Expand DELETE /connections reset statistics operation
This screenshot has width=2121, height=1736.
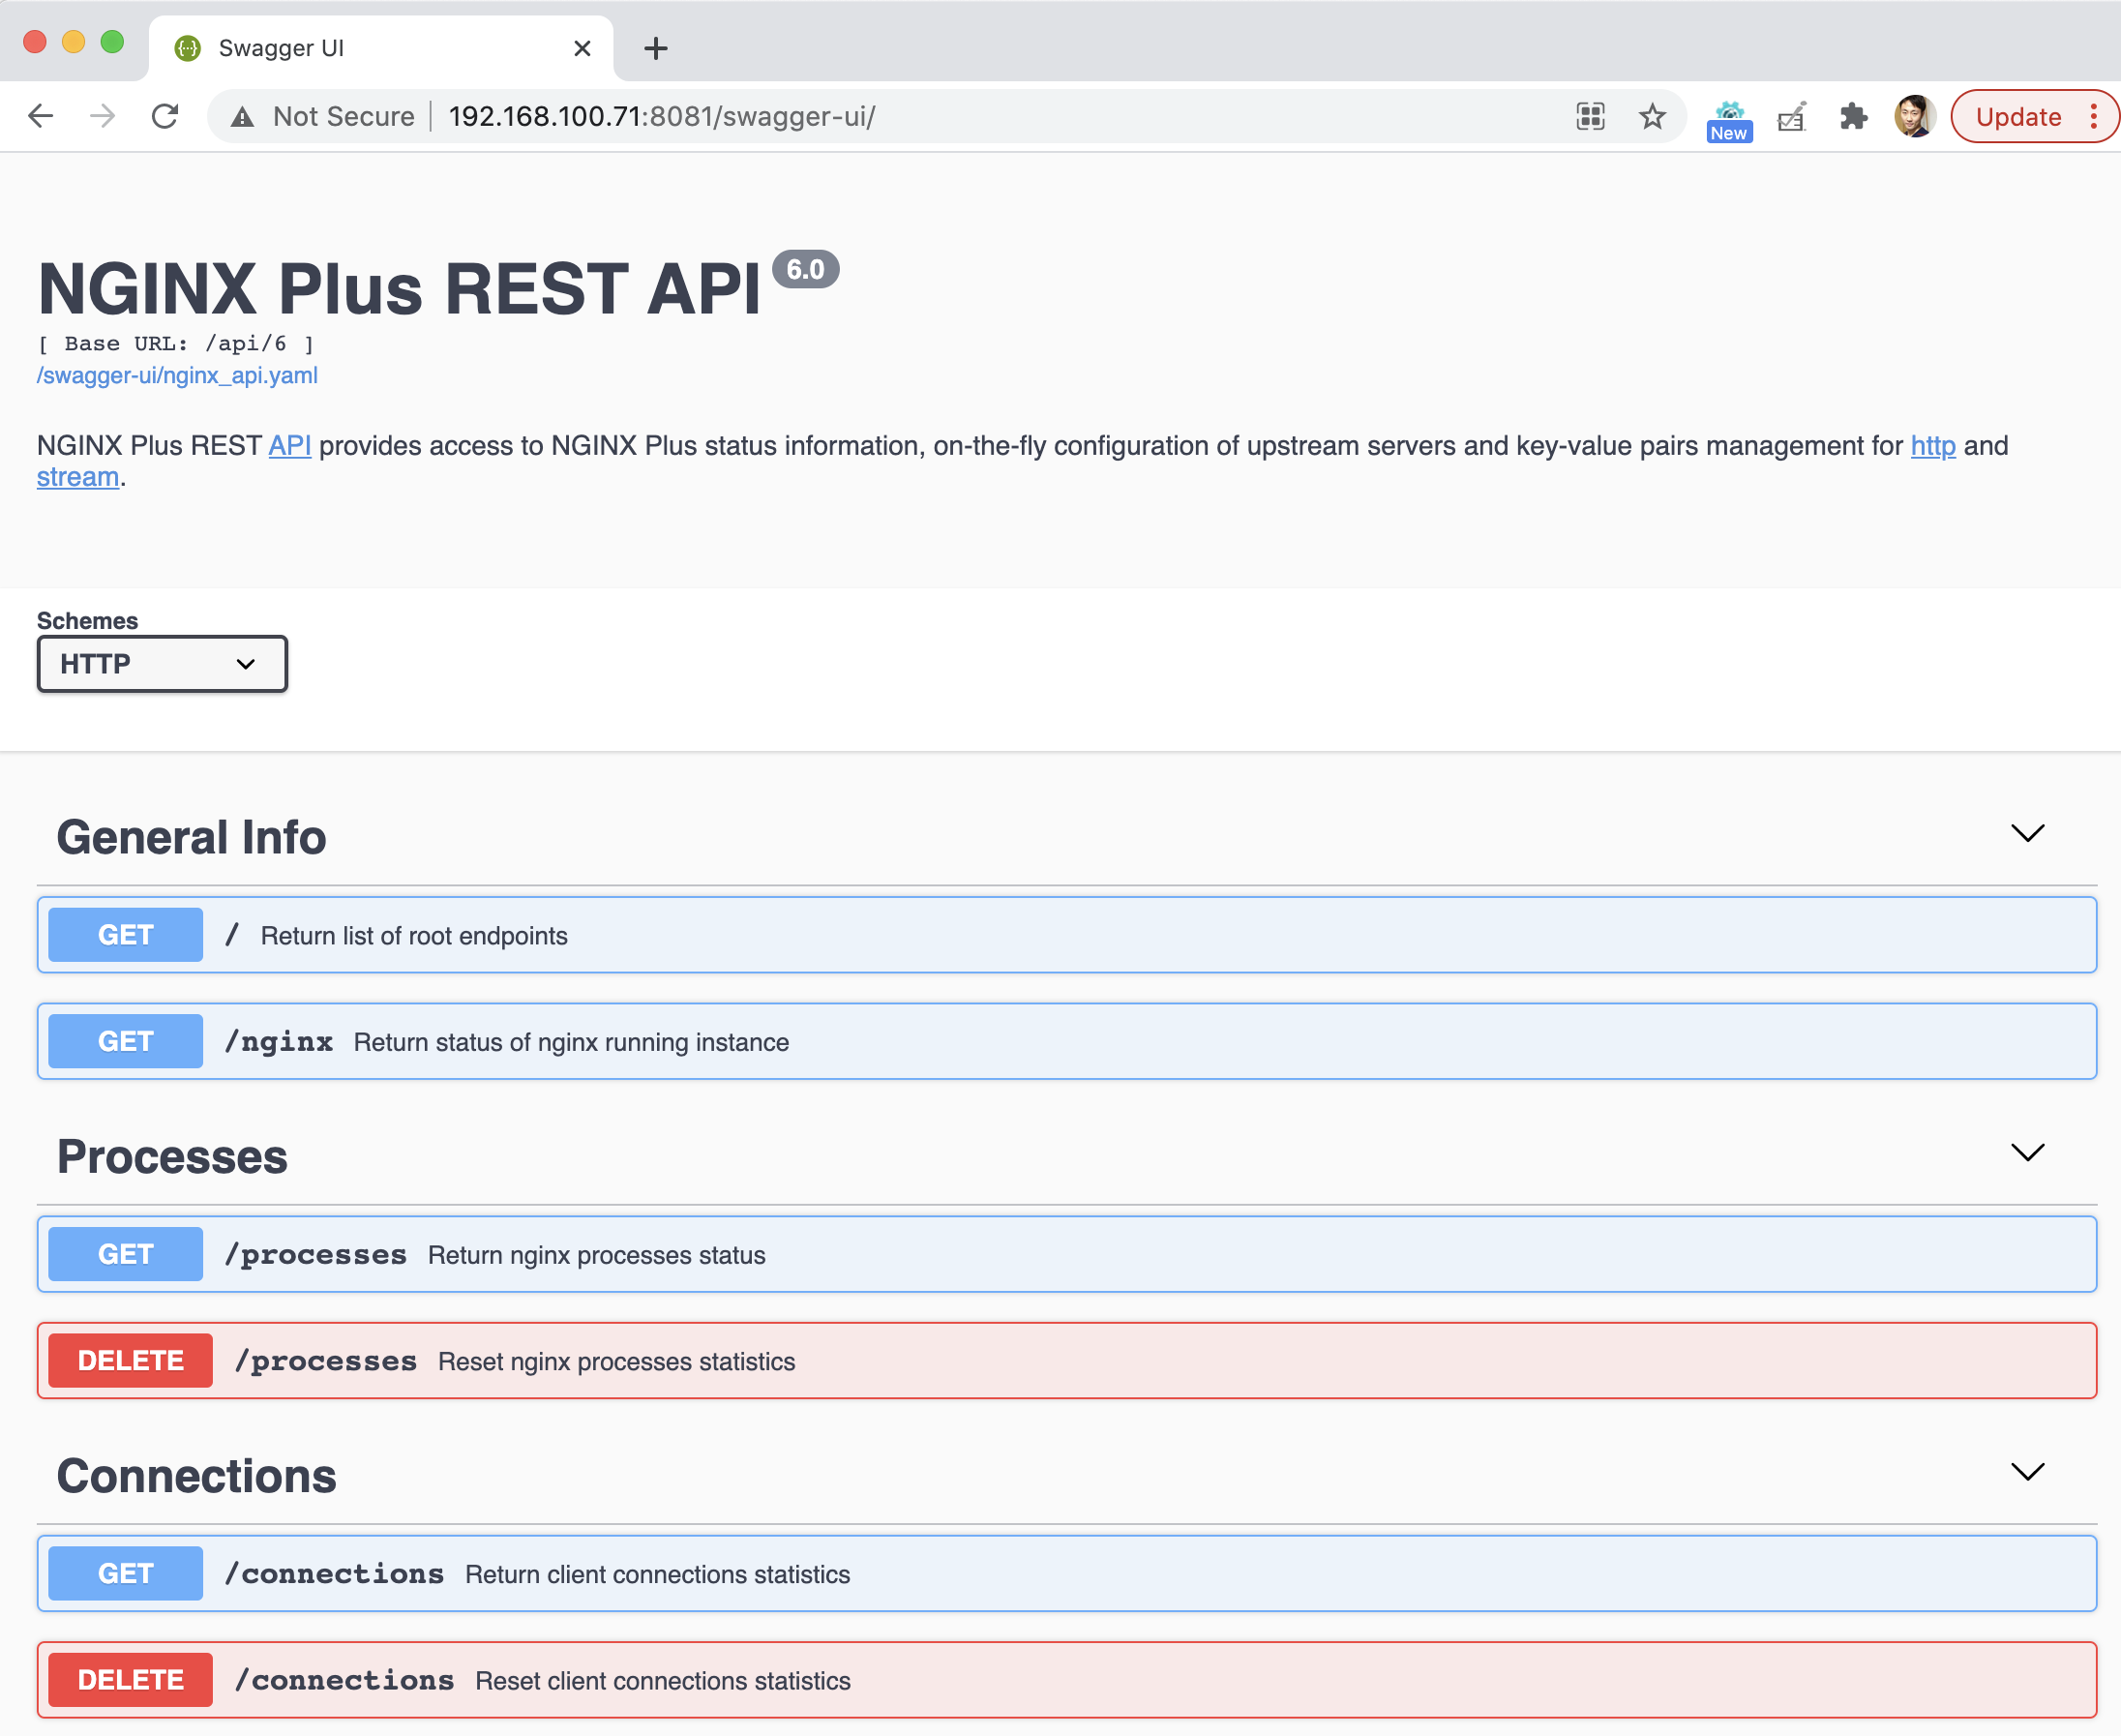coord(1067,1680)
